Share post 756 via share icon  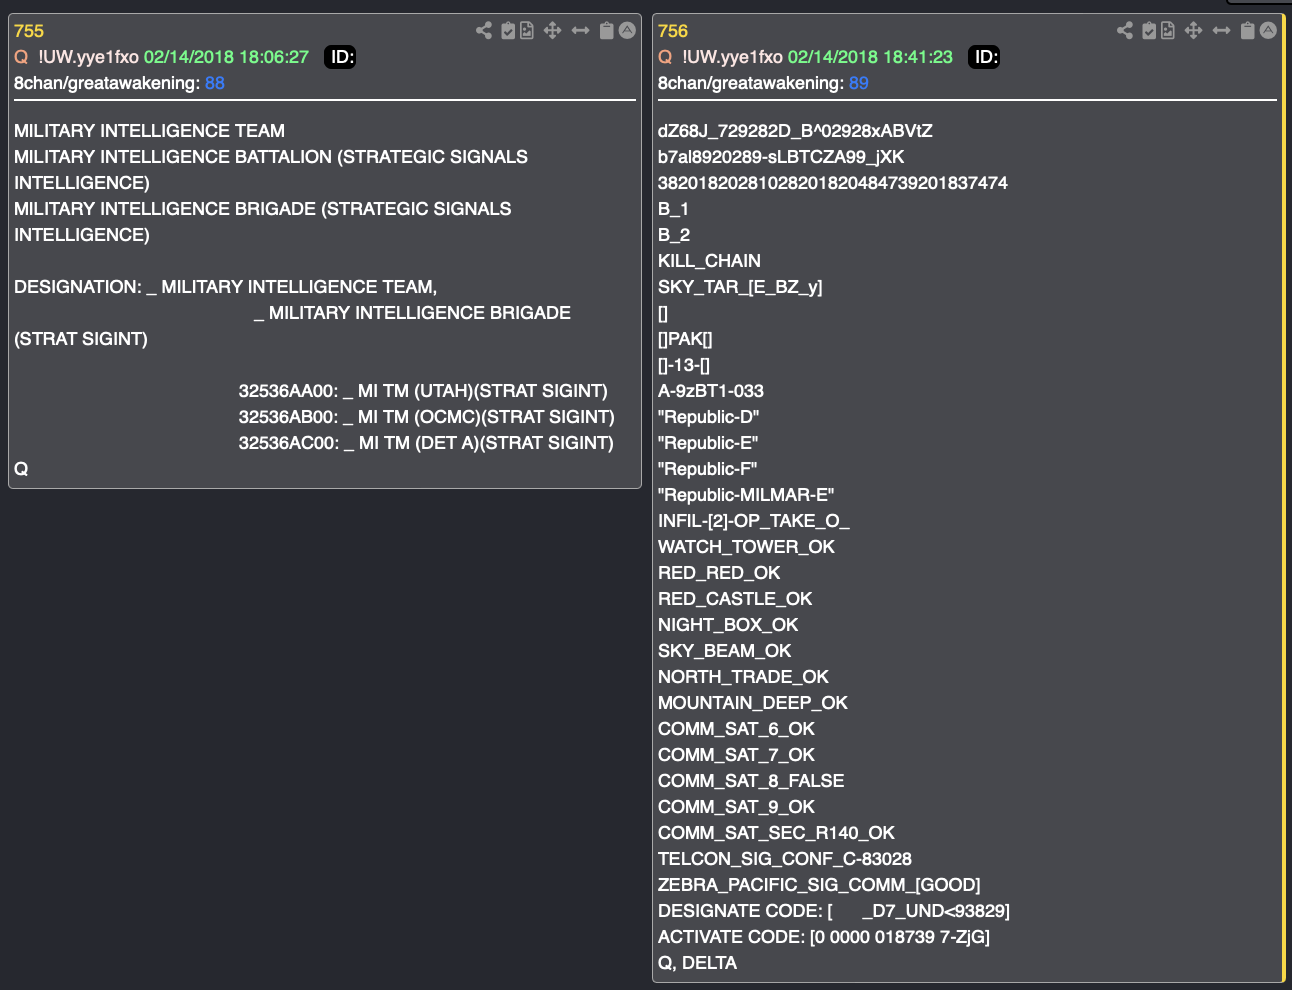[1125, 31]
